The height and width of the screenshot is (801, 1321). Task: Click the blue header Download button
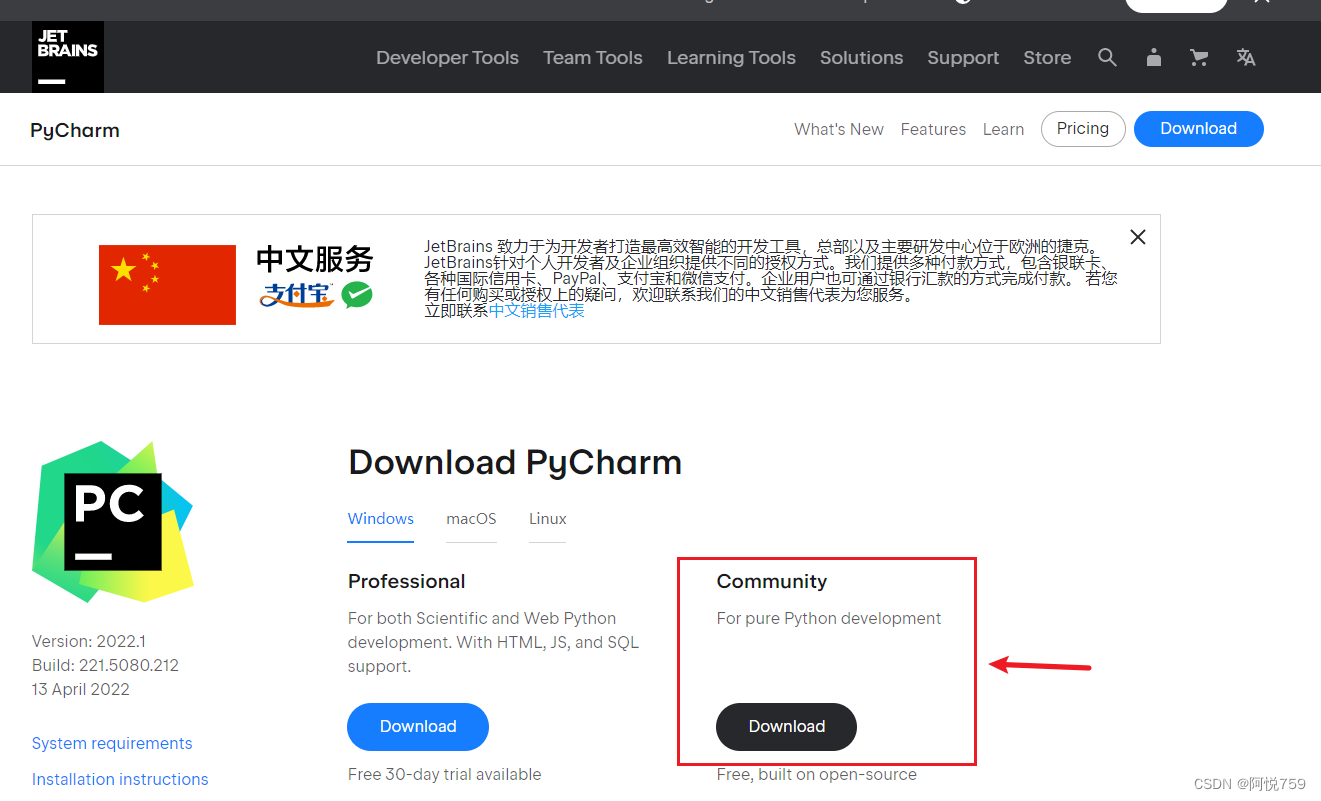click(x=1199, y=128)
